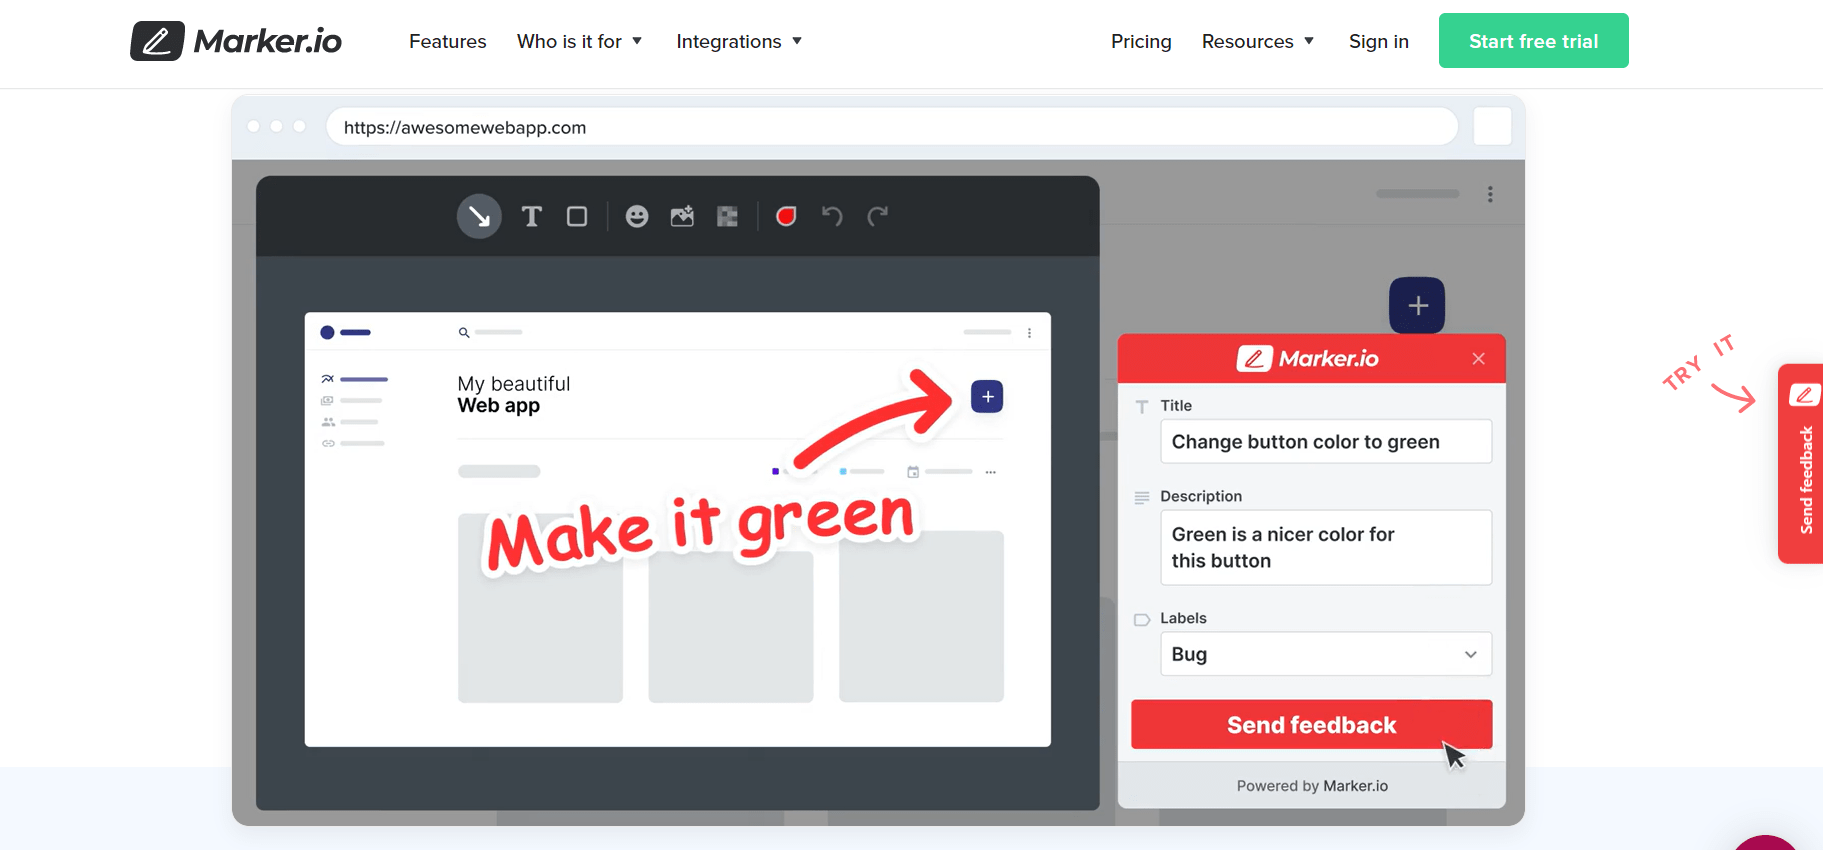Click the calendar icon in mockup
Image resolution: width=1823 pixels, height=850 pixels.
coord(913,472)
